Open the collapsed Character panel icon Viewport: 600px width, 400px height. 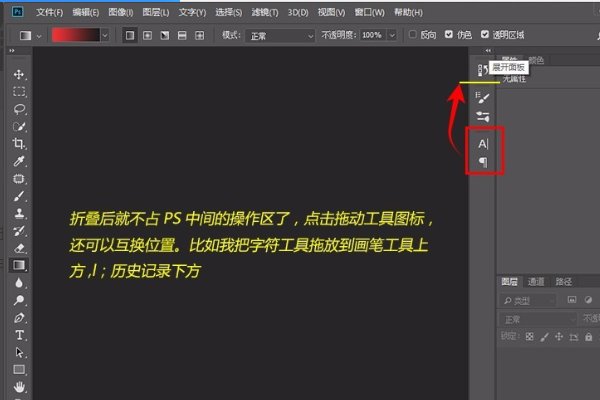pos(483,144)
